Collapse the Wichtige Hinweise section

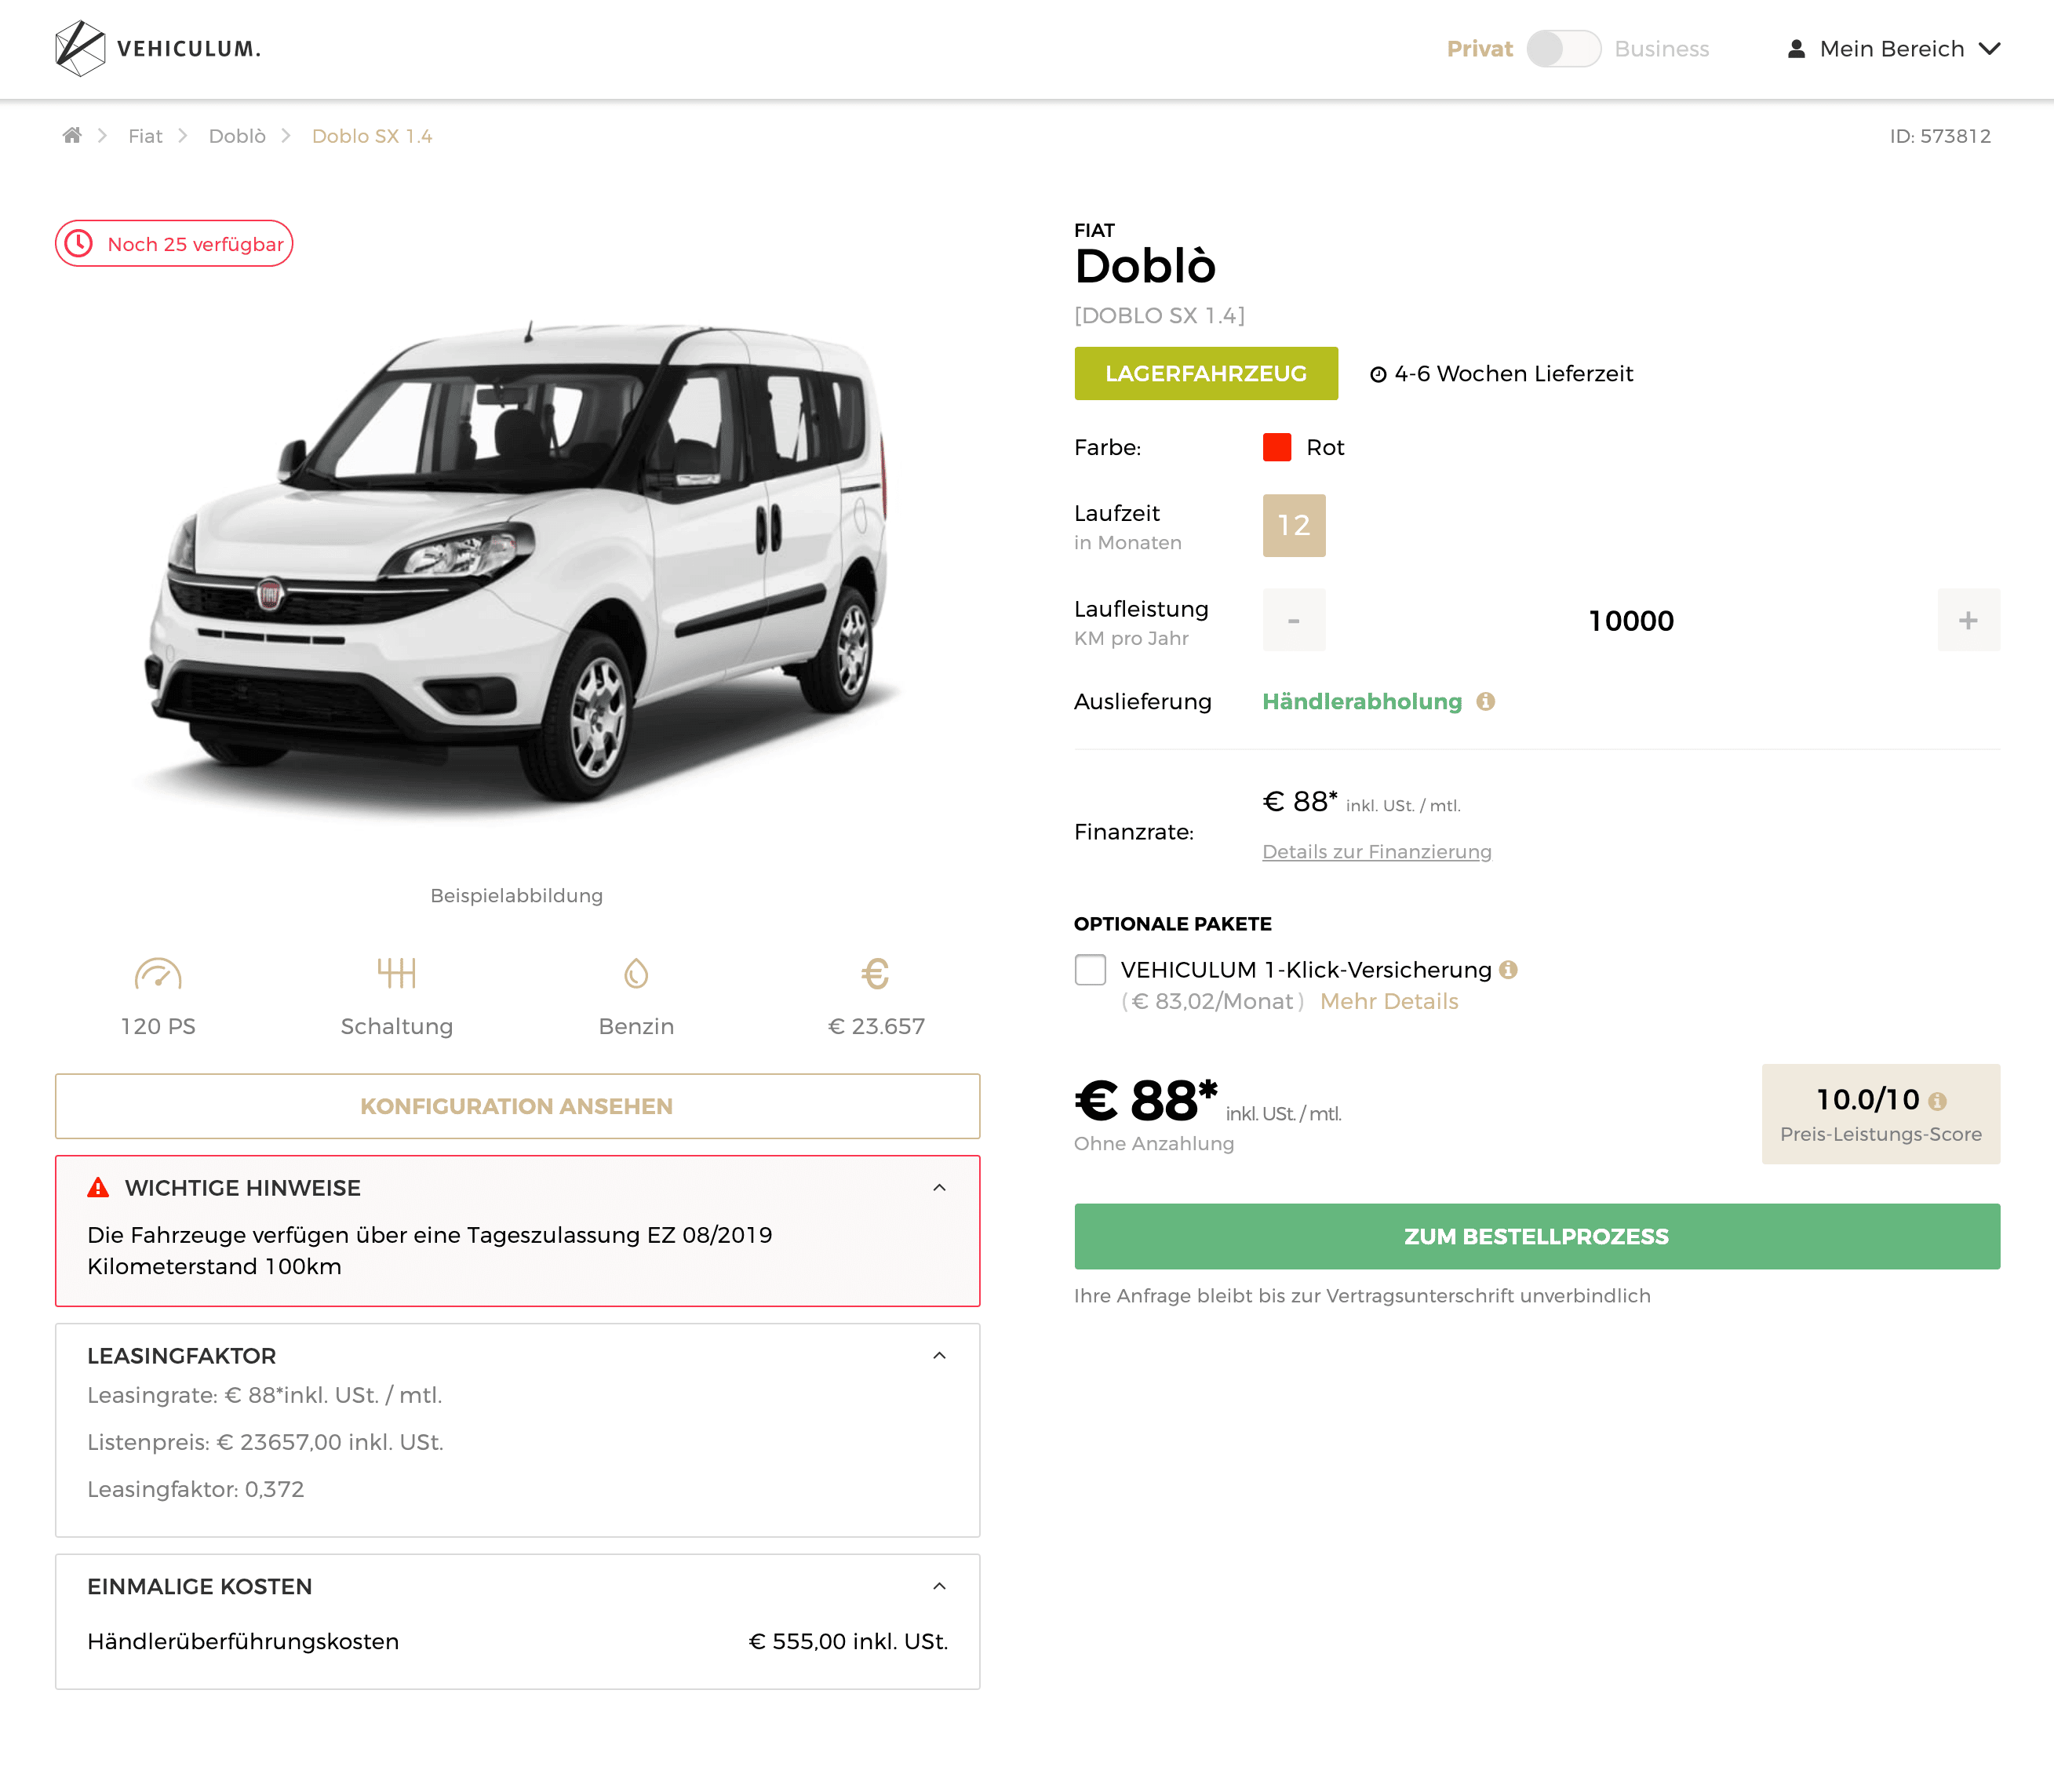(x=939, y=1187)
